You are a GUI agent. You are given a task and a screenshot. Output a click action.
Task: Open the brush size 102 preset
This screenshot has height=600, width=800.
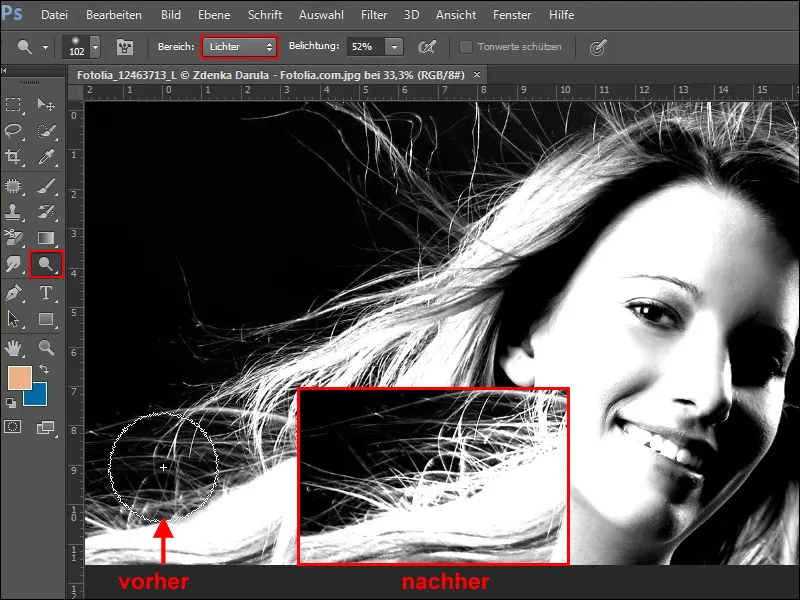tap(77, 47)
